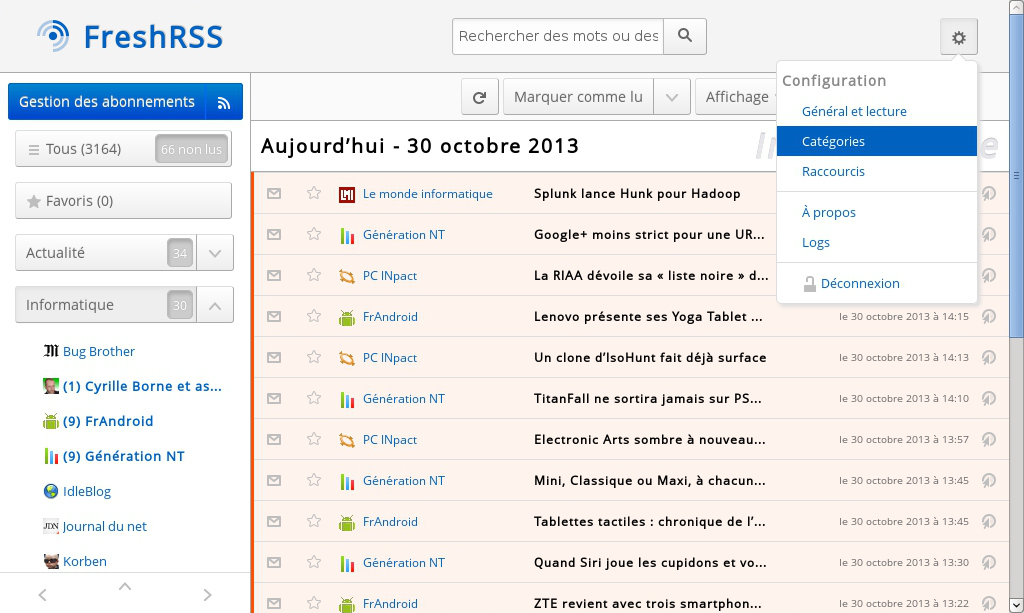The width and height of the screenshot is (1024, 613).
Task: Choose Déconnexion to log out
Action: point(876,283)
